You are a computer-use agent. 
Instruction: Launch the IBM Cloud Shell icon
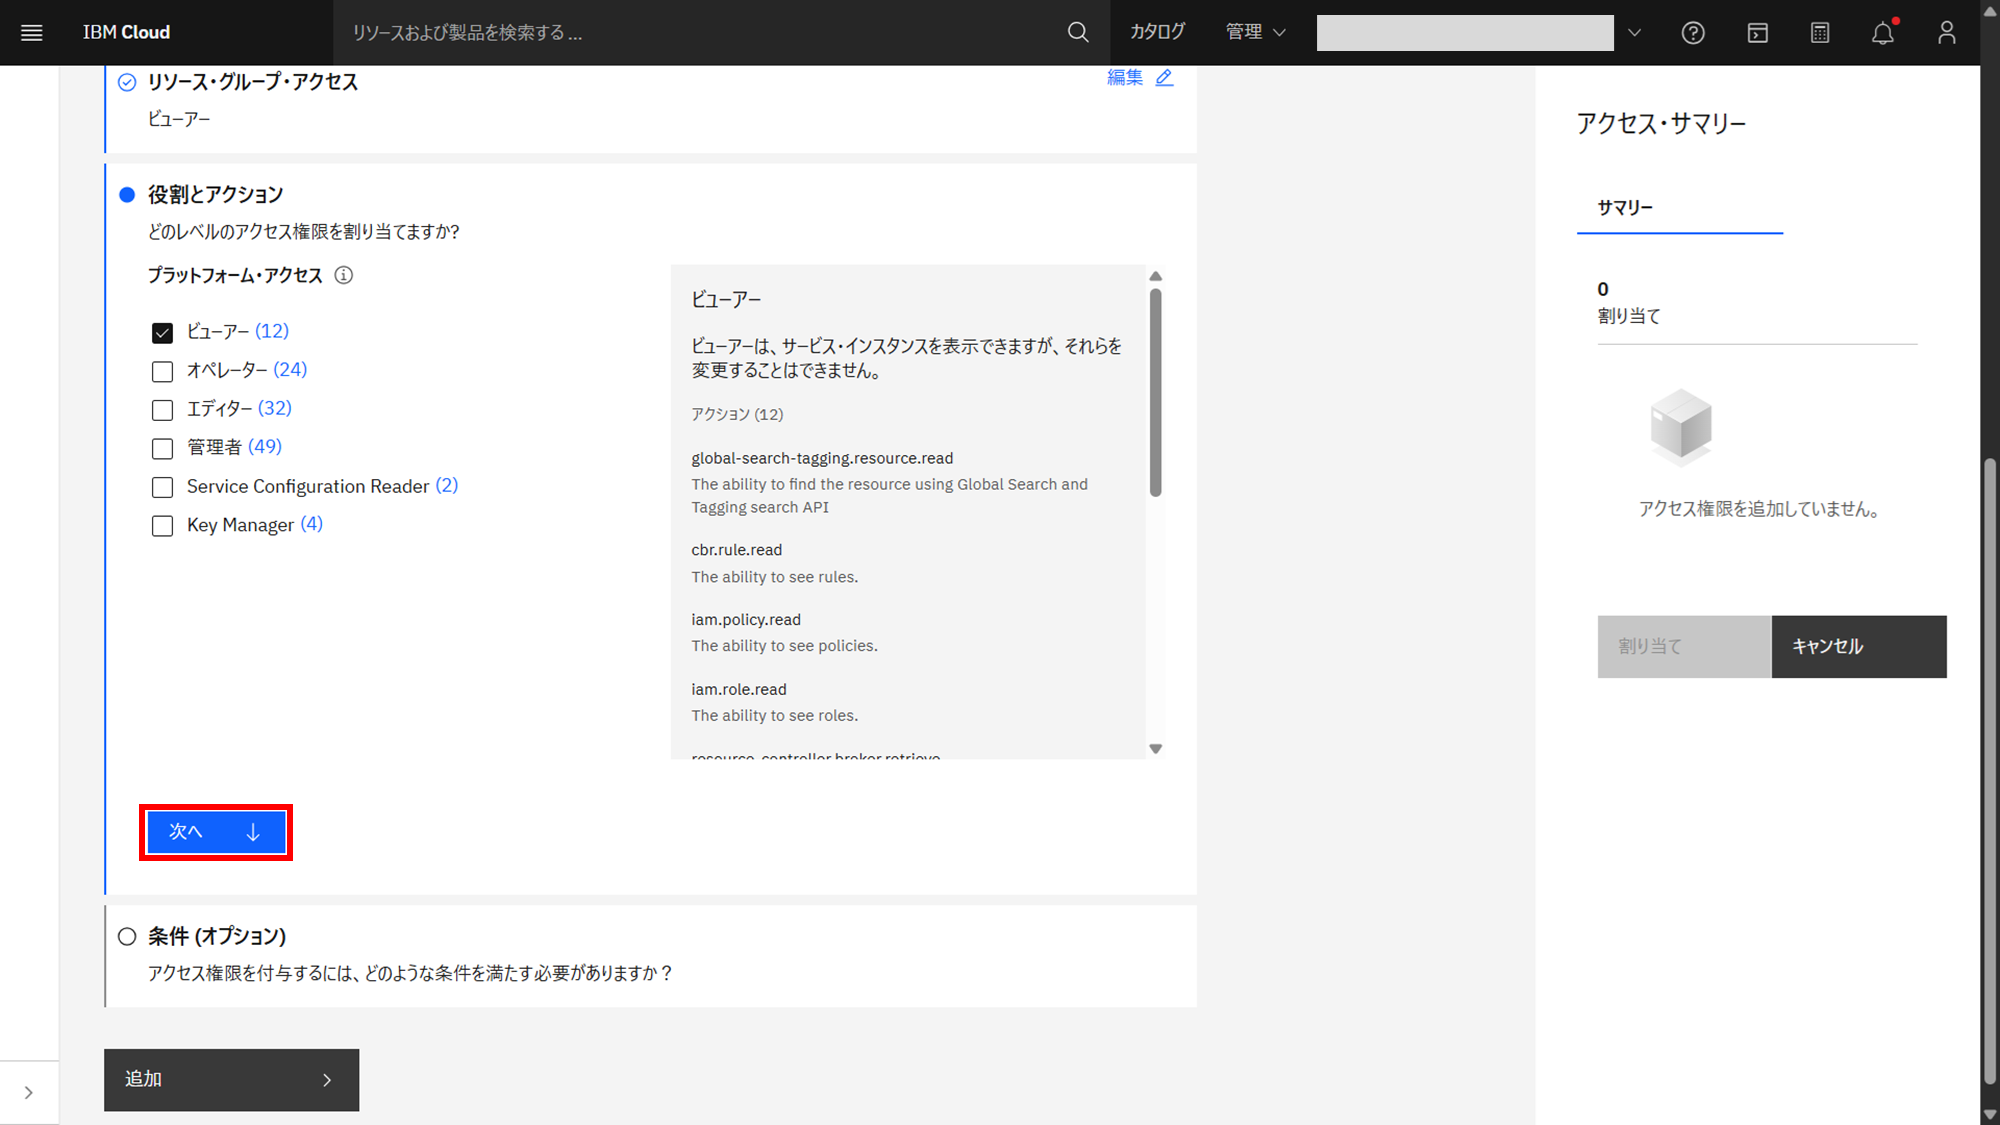click(1757, 33)
